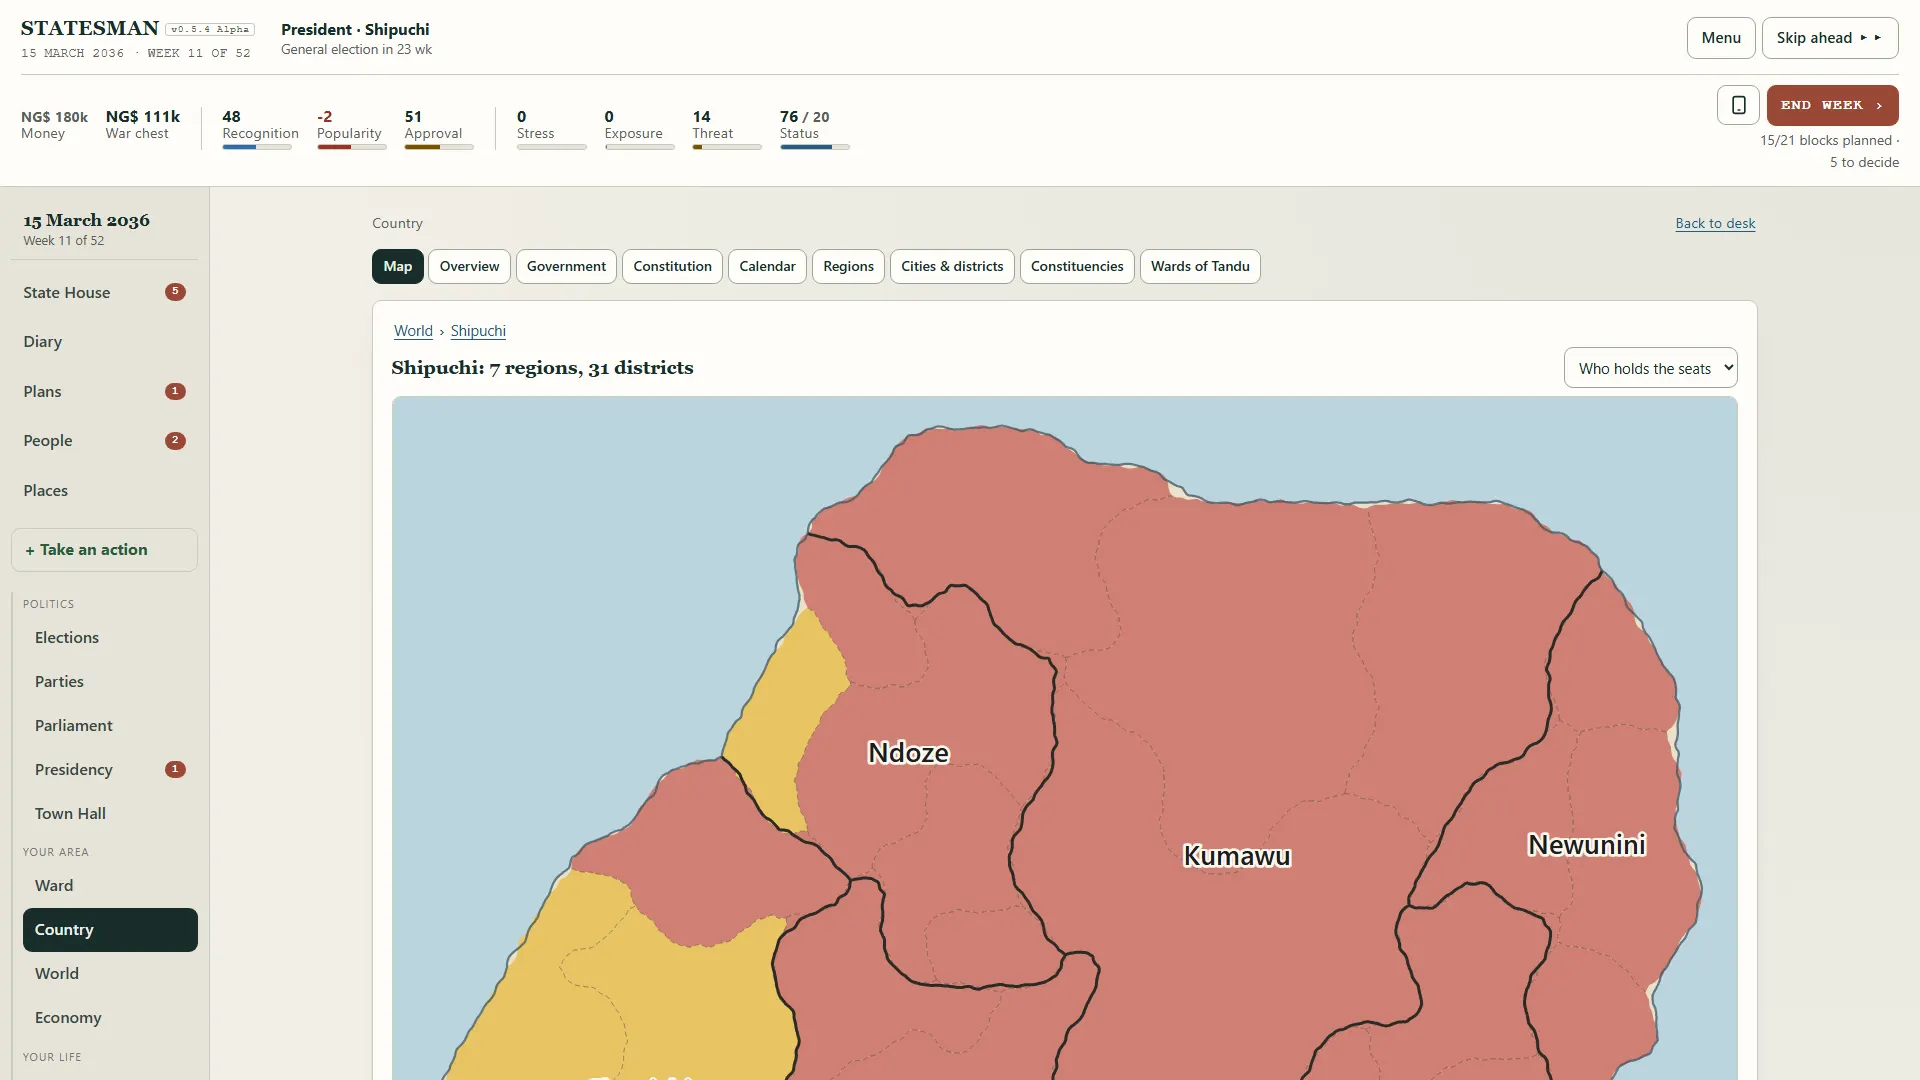Click the Stress meter bar
This screenshot has width=1920, height=1080.
point(552,147)
